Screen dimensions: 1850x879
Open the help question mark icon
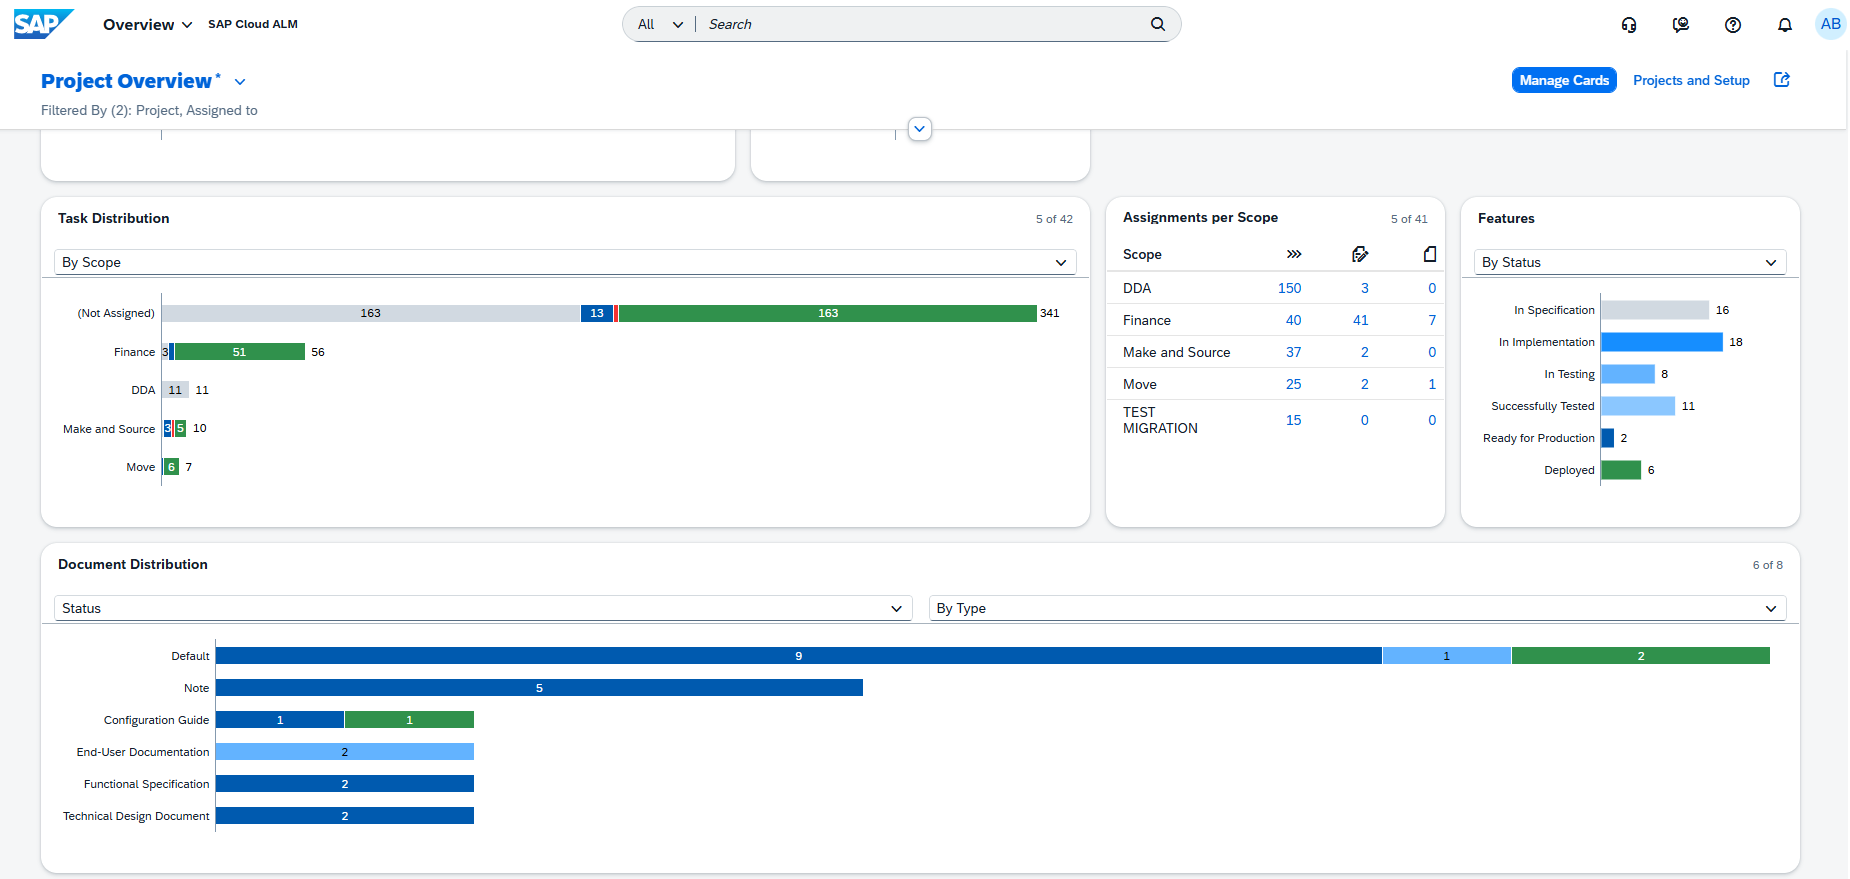[x=1733, y=25]
